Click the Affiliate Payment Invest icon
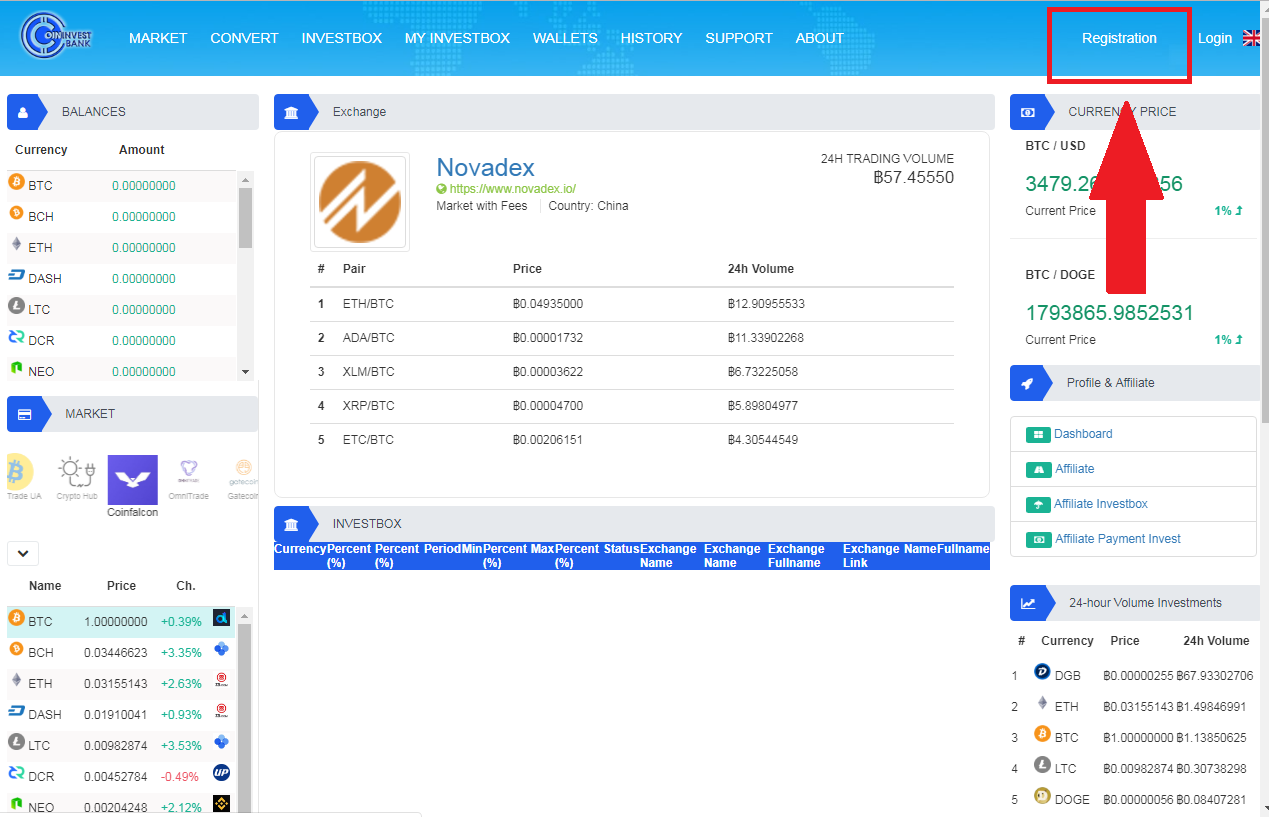Viewport: 1269px width, 817px height. click(1037, 539)
